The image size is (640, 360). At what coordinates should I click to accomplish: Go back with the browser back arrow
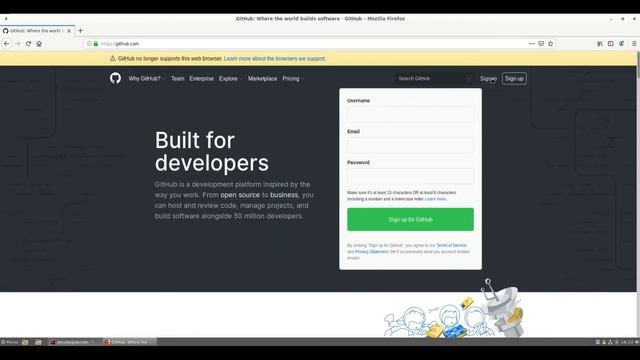coord(7,44)
